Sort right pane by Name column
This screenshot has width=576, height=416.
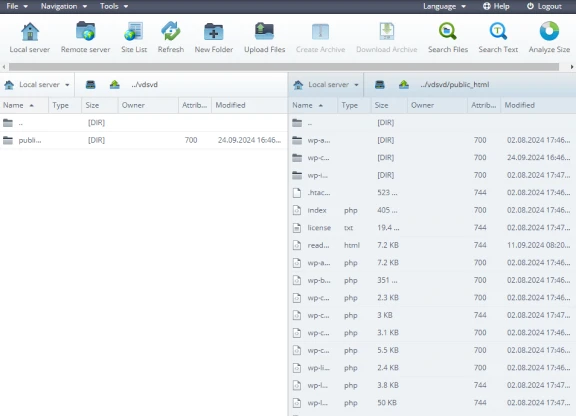[x=313, y=105]
